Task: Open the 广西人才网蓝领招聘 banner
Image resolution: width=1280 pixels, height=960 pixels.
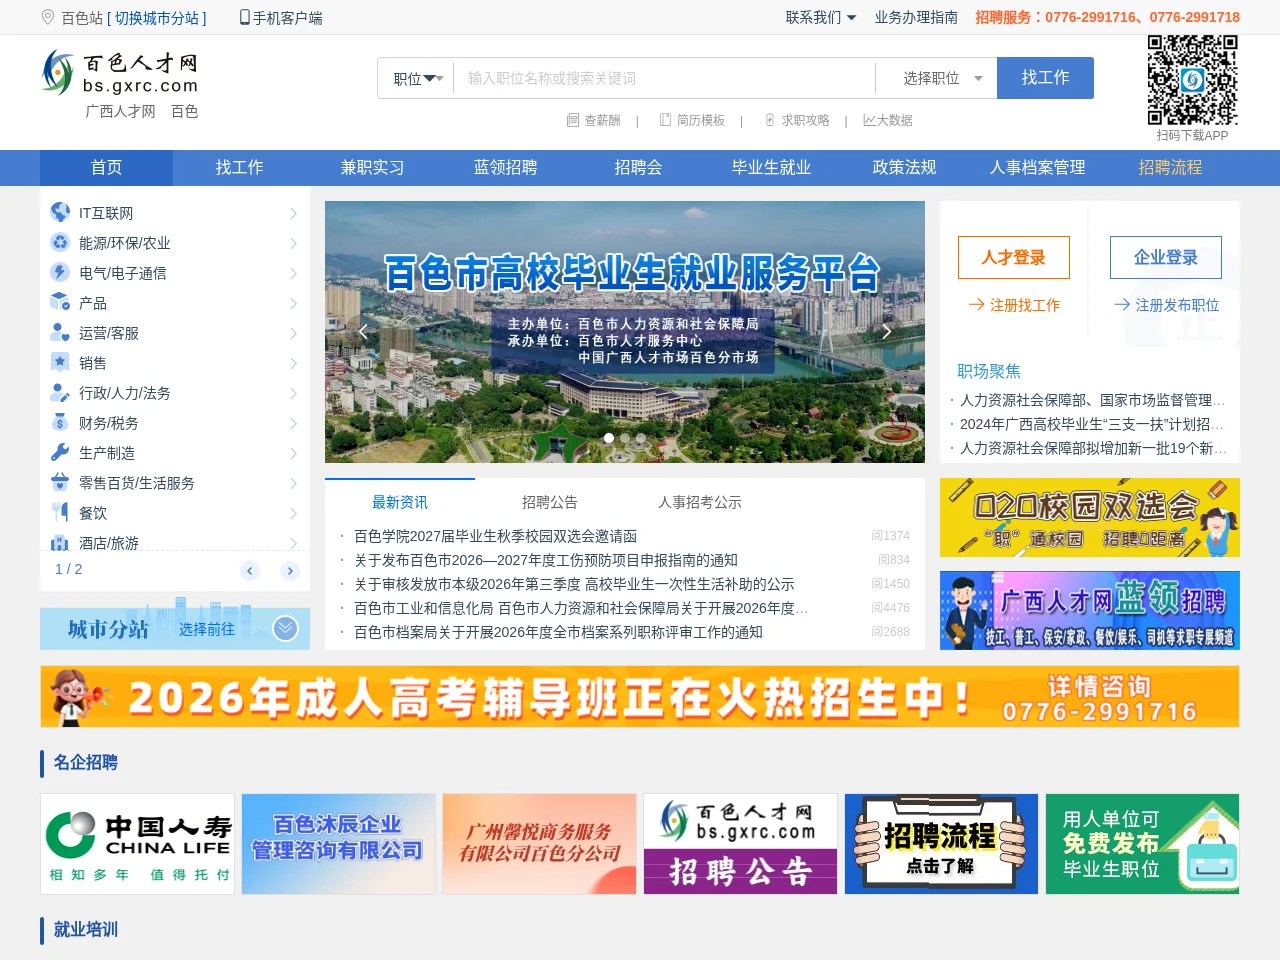Action: pos(1090,610)
